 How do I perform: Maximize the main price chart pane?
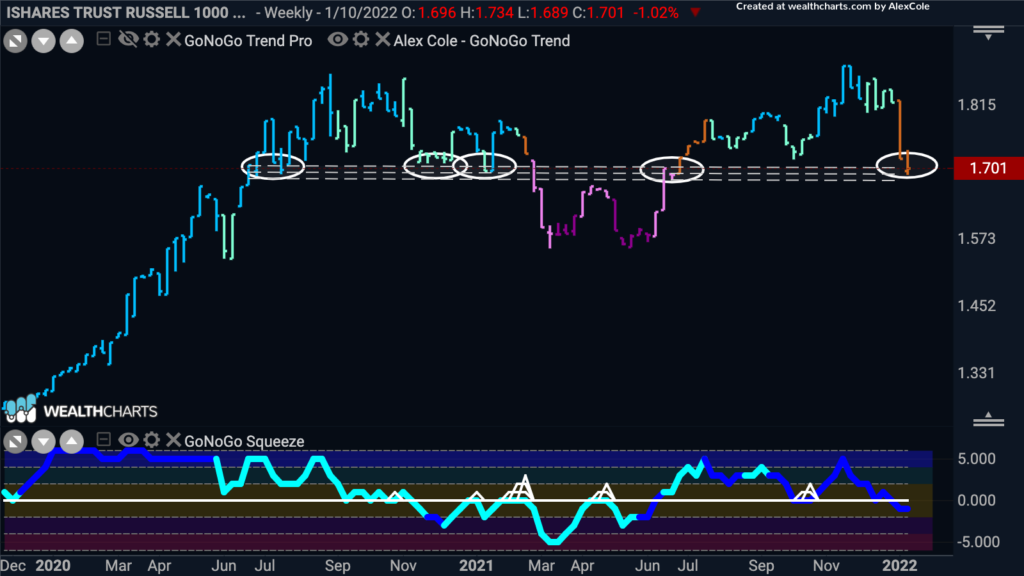15,41
